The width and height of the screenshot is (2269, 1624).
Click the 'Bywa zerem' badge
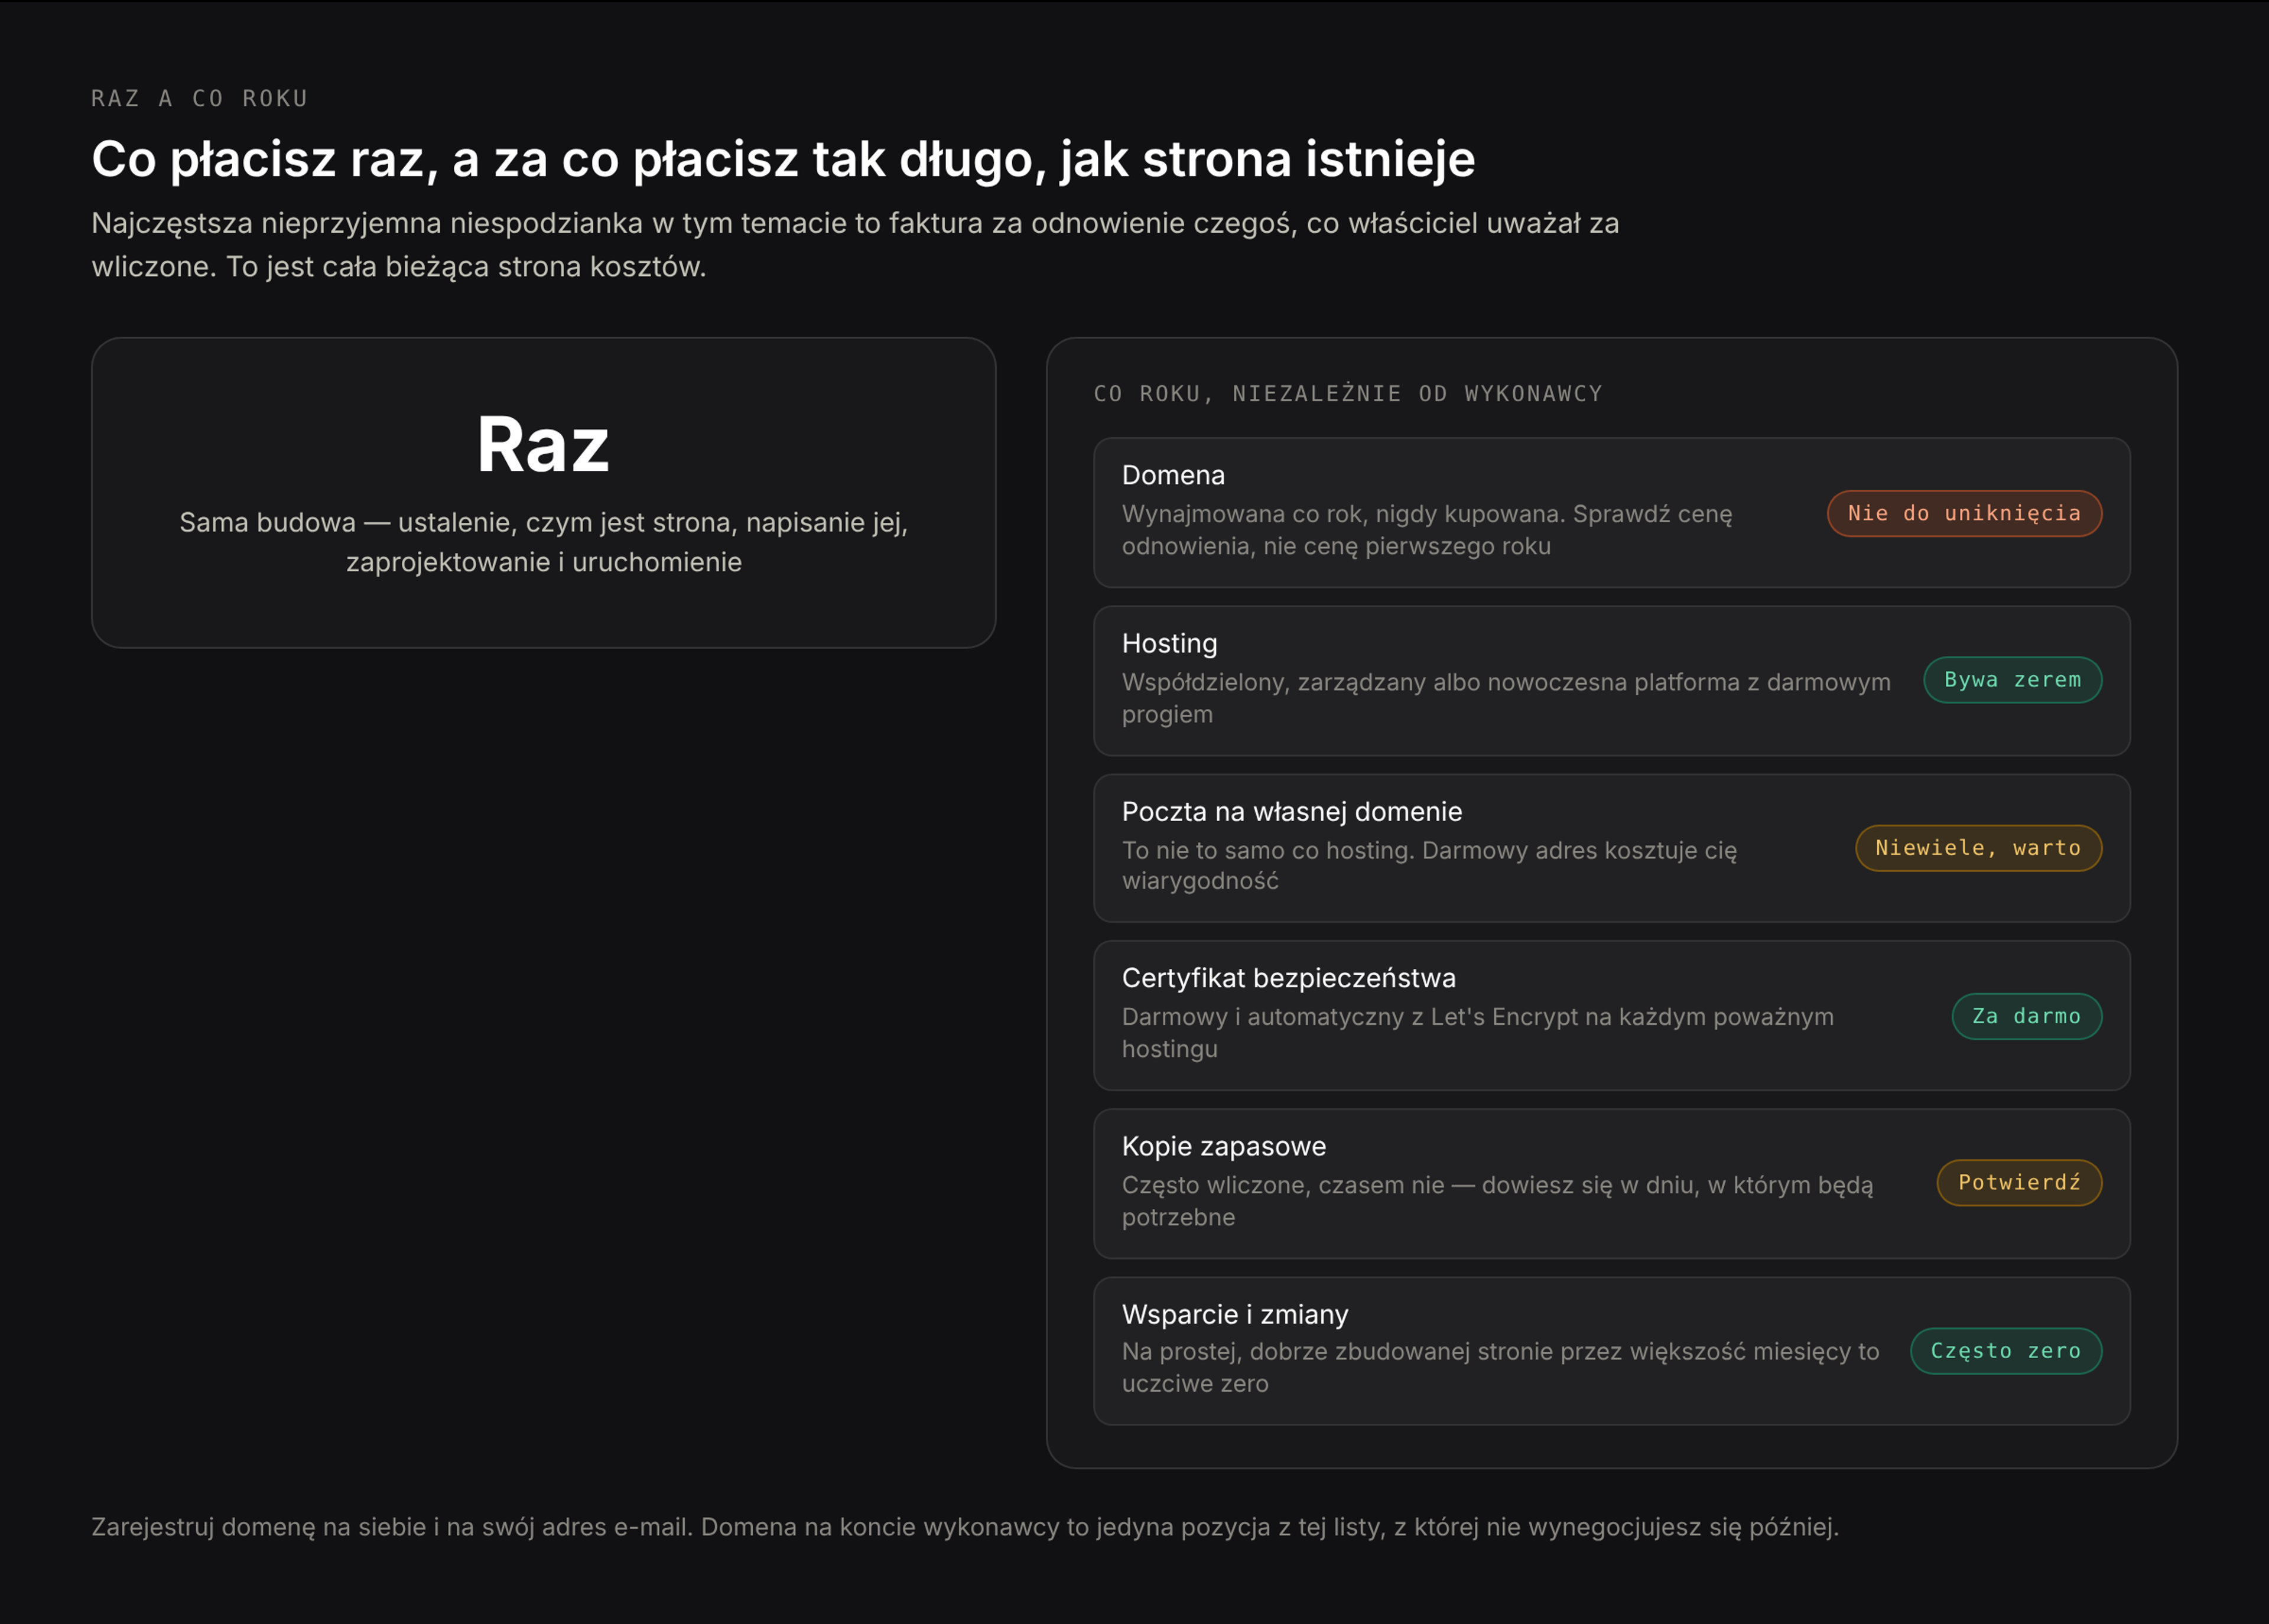[2012, 680]
